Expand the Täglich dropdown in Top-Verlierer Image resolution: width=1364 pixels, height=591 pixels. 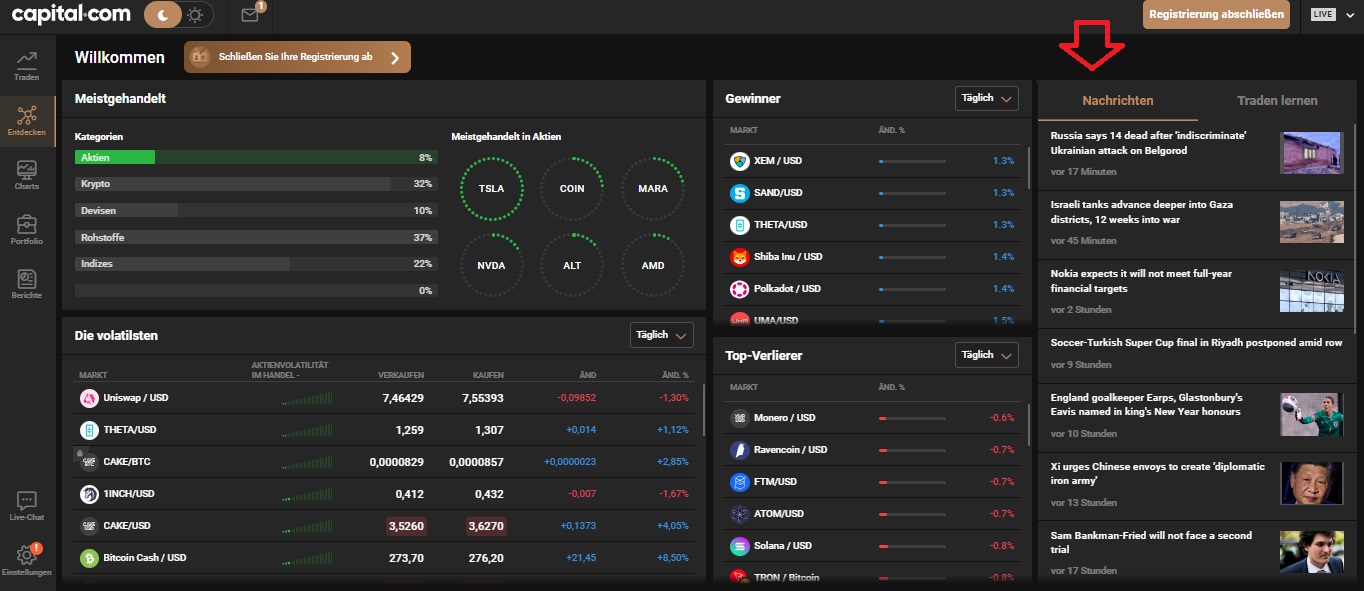[987, 355]
